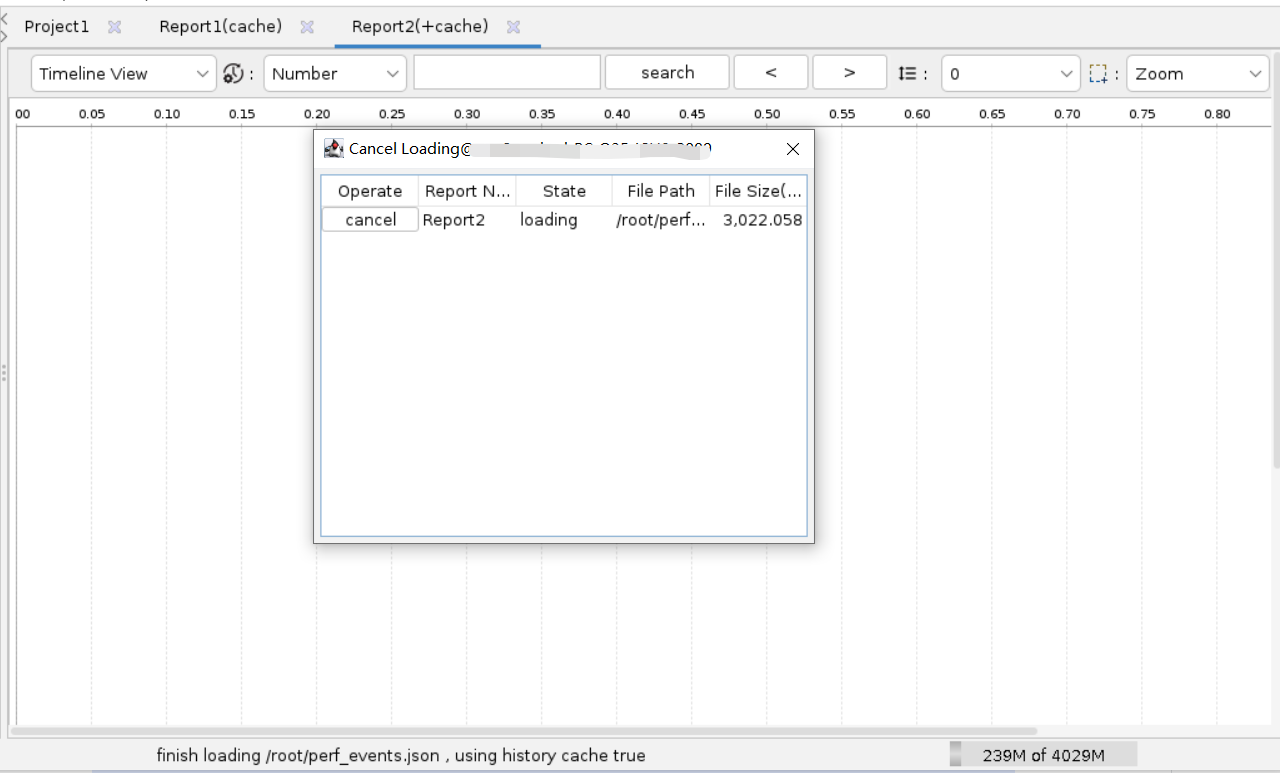The image size is (1280, 773).
Task: Cancel loading of Report2
Action: tap(370, 220)
